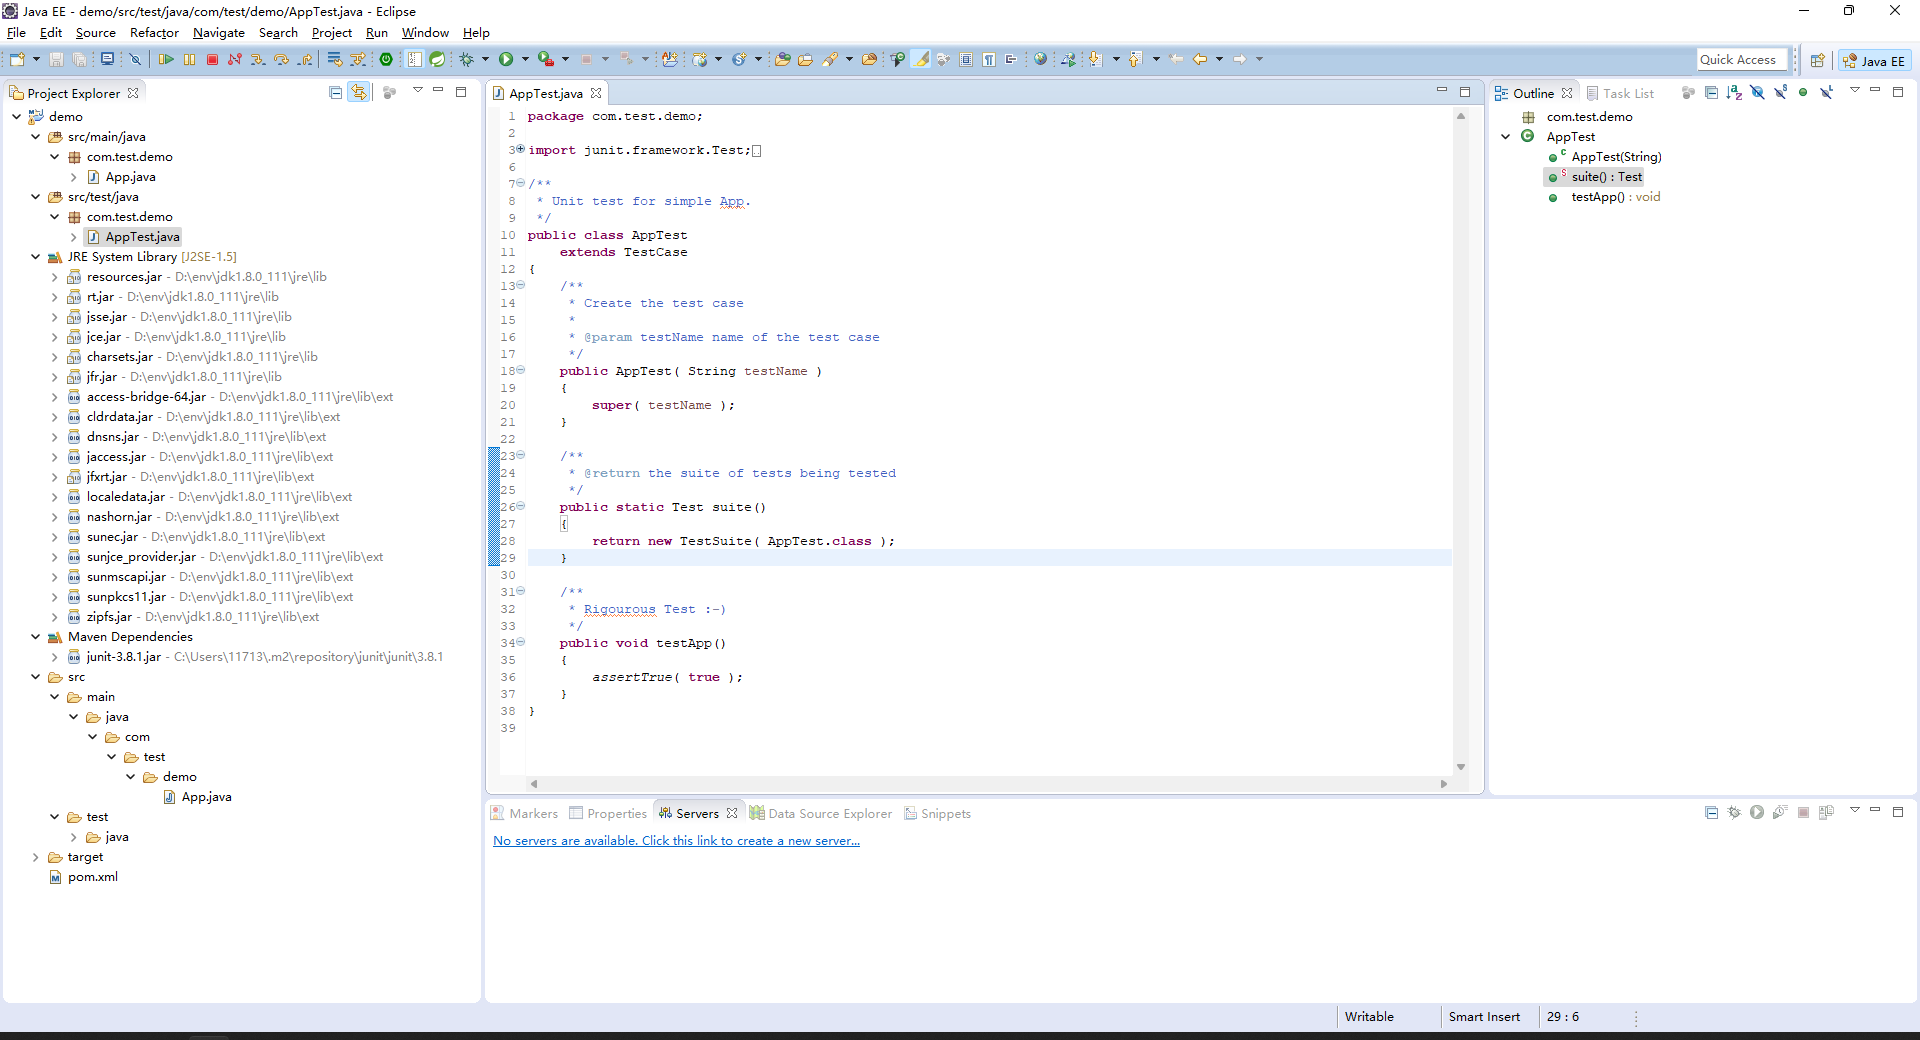The height and width of the screenshot is (1040, 1920).
Task: Collapse the JRE System Library node
Action: 36,257
